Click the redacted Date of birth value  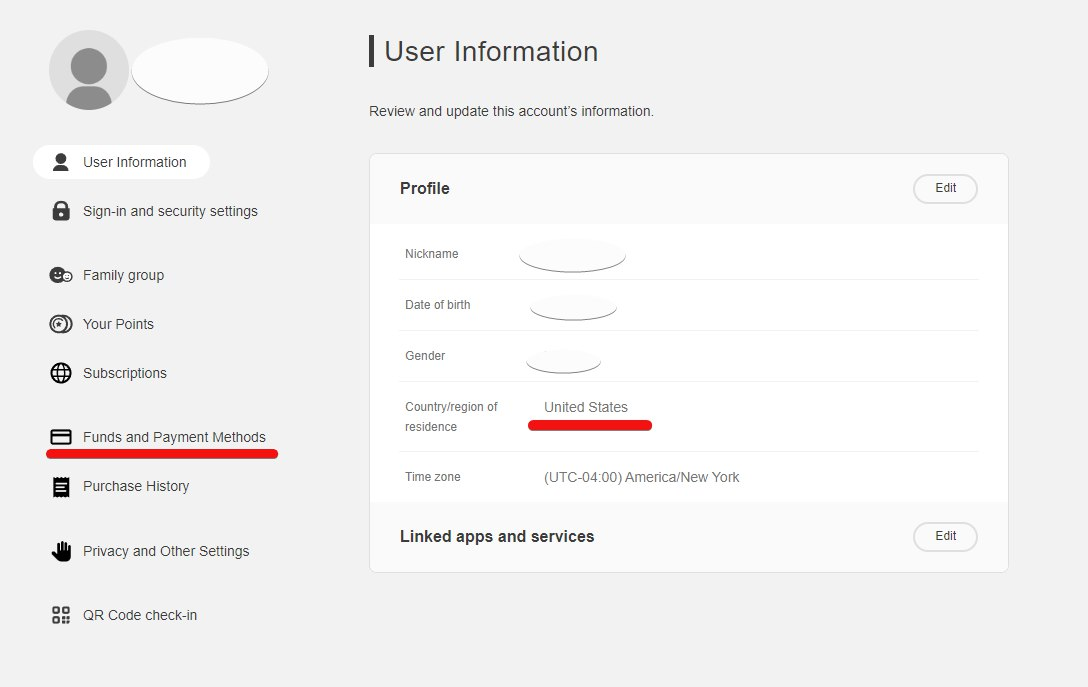pyautogui.click(x=573, y=306)
